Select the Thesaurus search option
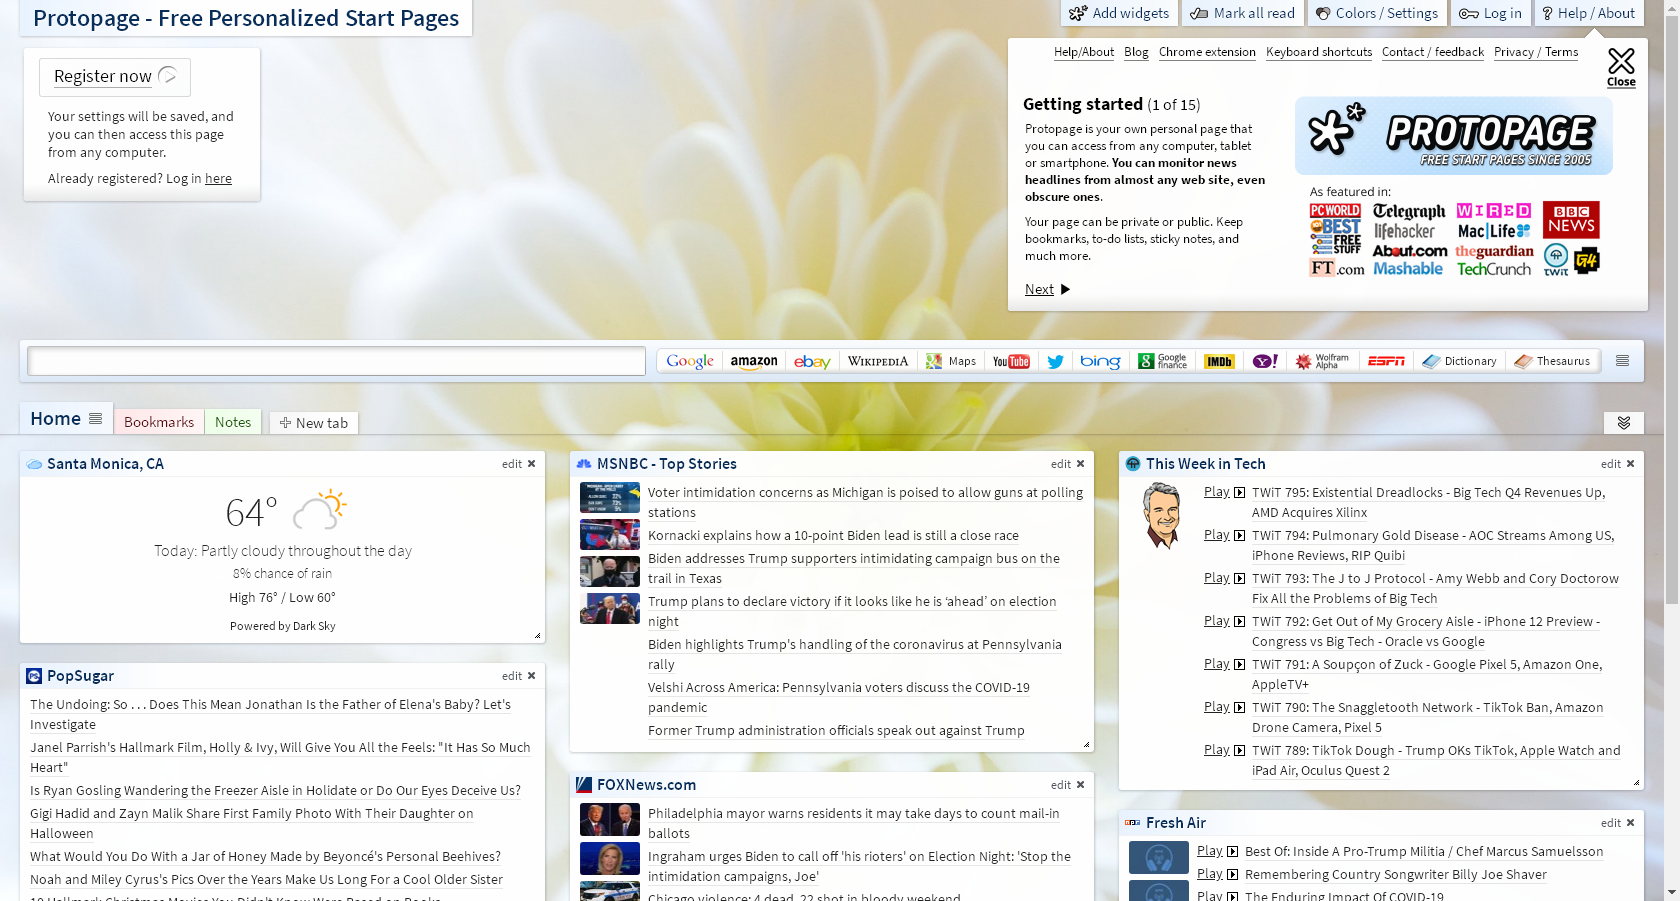 [x=1552, y=361]
